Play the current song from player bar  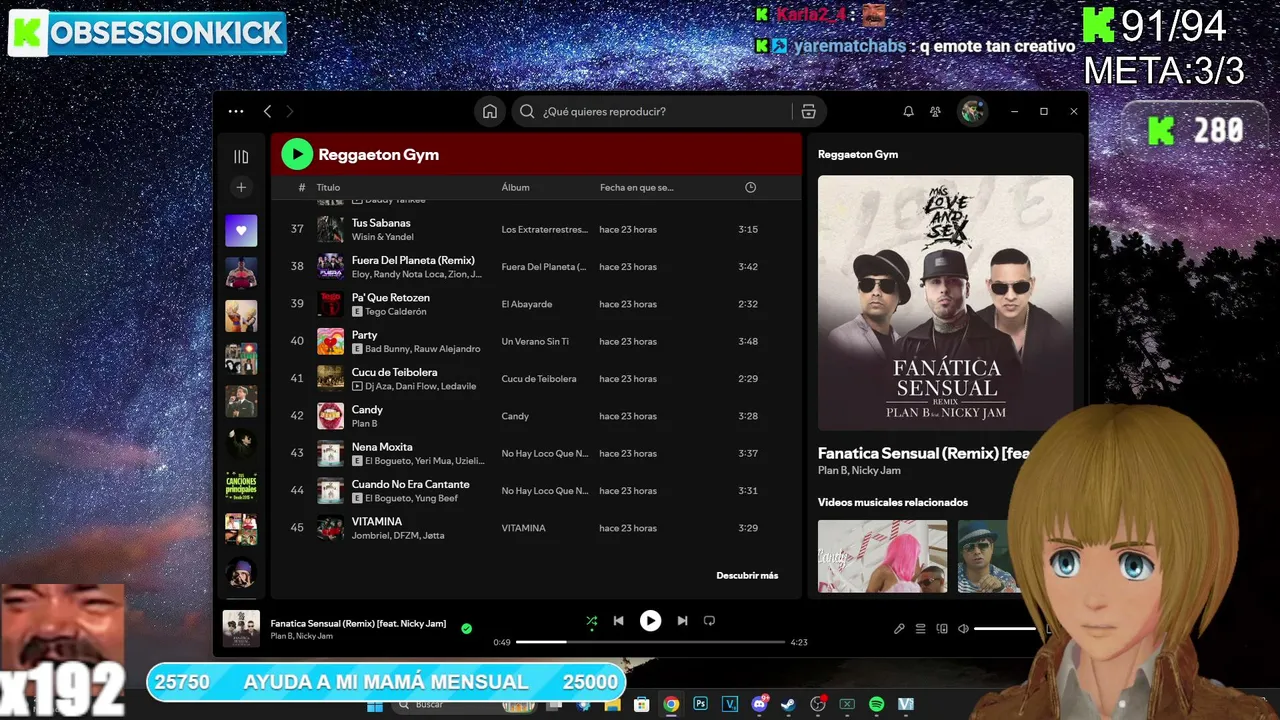pyautogui.click(x=650, y=621)
